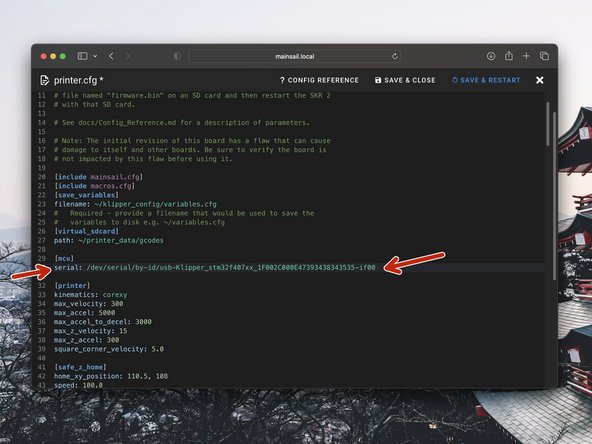Click the kinematics: corexy line
The width and height of the screenshot is (592, 444).
click(91, 294)
